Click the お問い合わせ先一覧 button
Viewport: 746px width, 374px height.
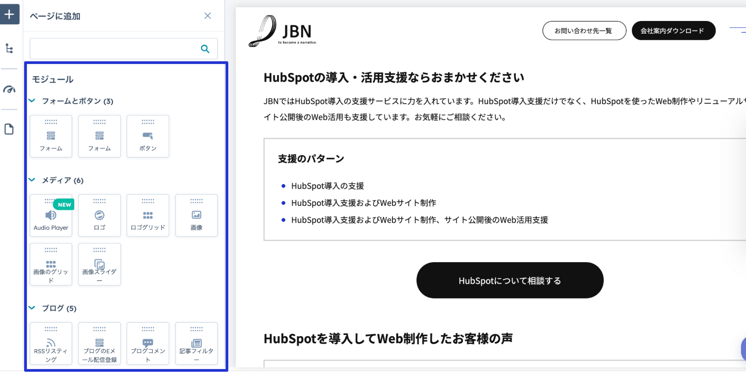coord(584,31)
